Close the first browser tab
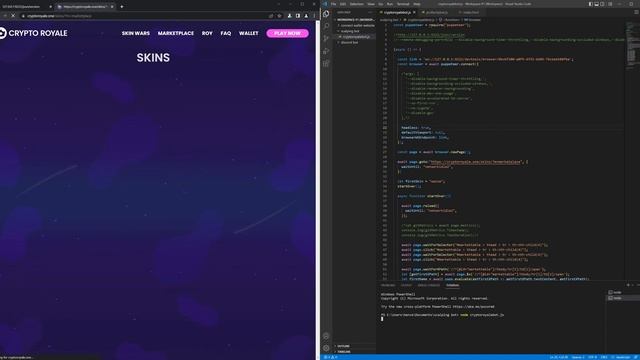The height and width of the screenshot is (360, 640). (50, 7)
